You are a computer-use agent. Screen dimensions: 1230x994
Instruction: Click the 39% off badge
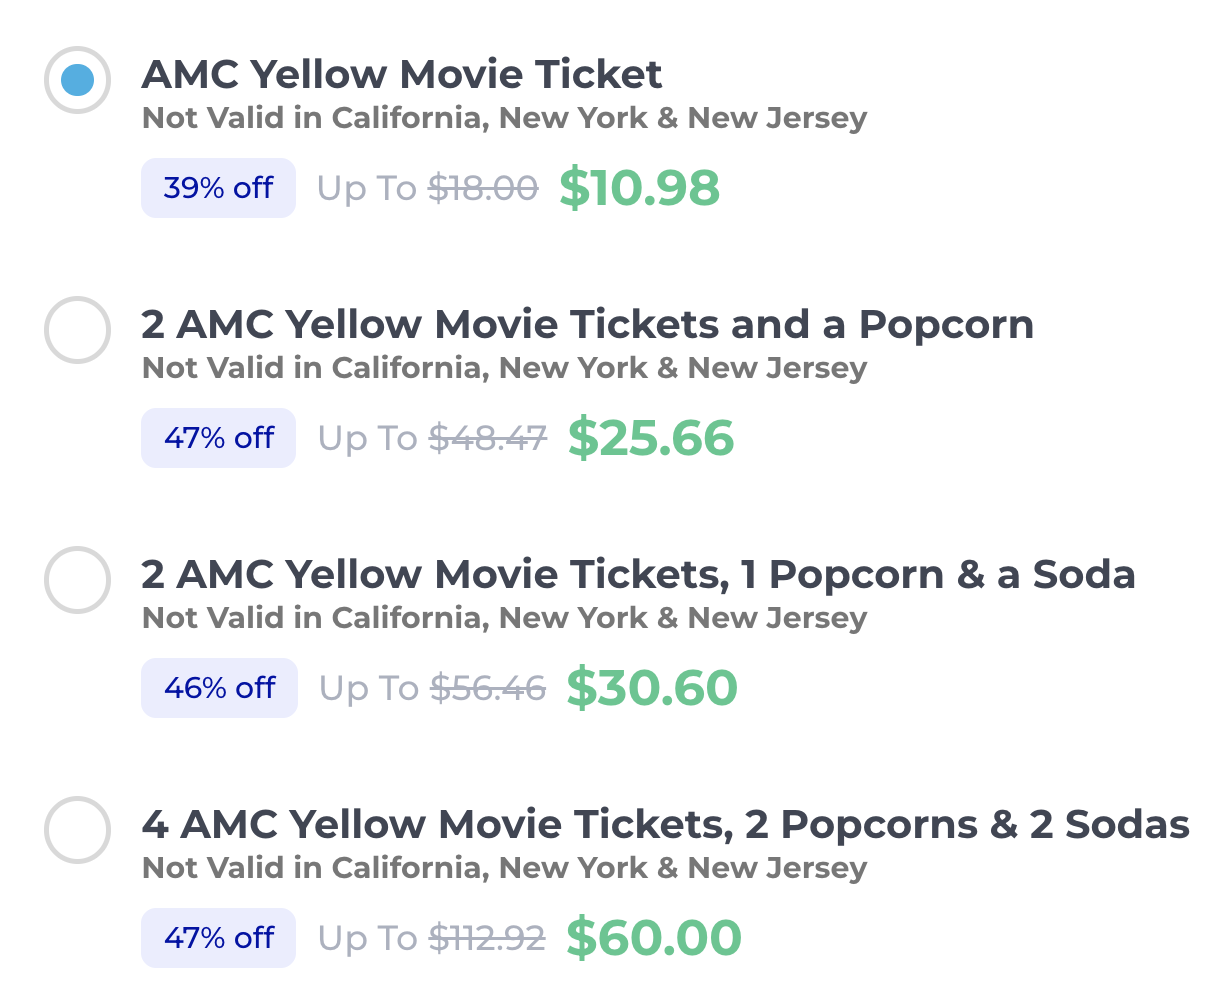(x=218, y=188)
